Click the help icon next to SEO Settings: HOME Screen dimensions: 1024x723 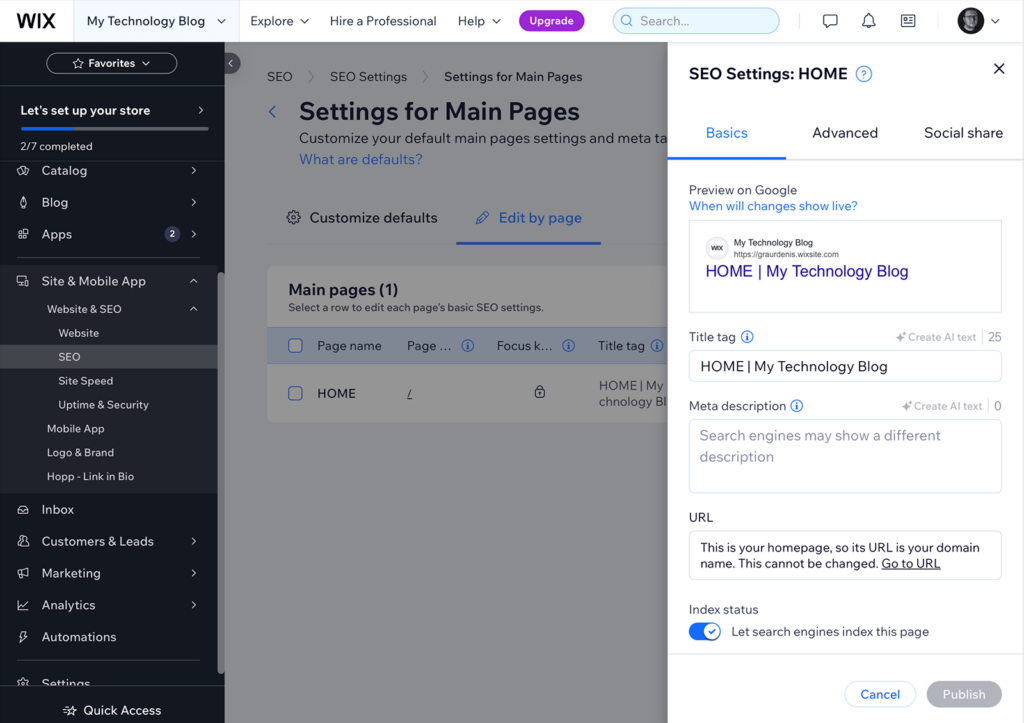(x=863, y=74)
